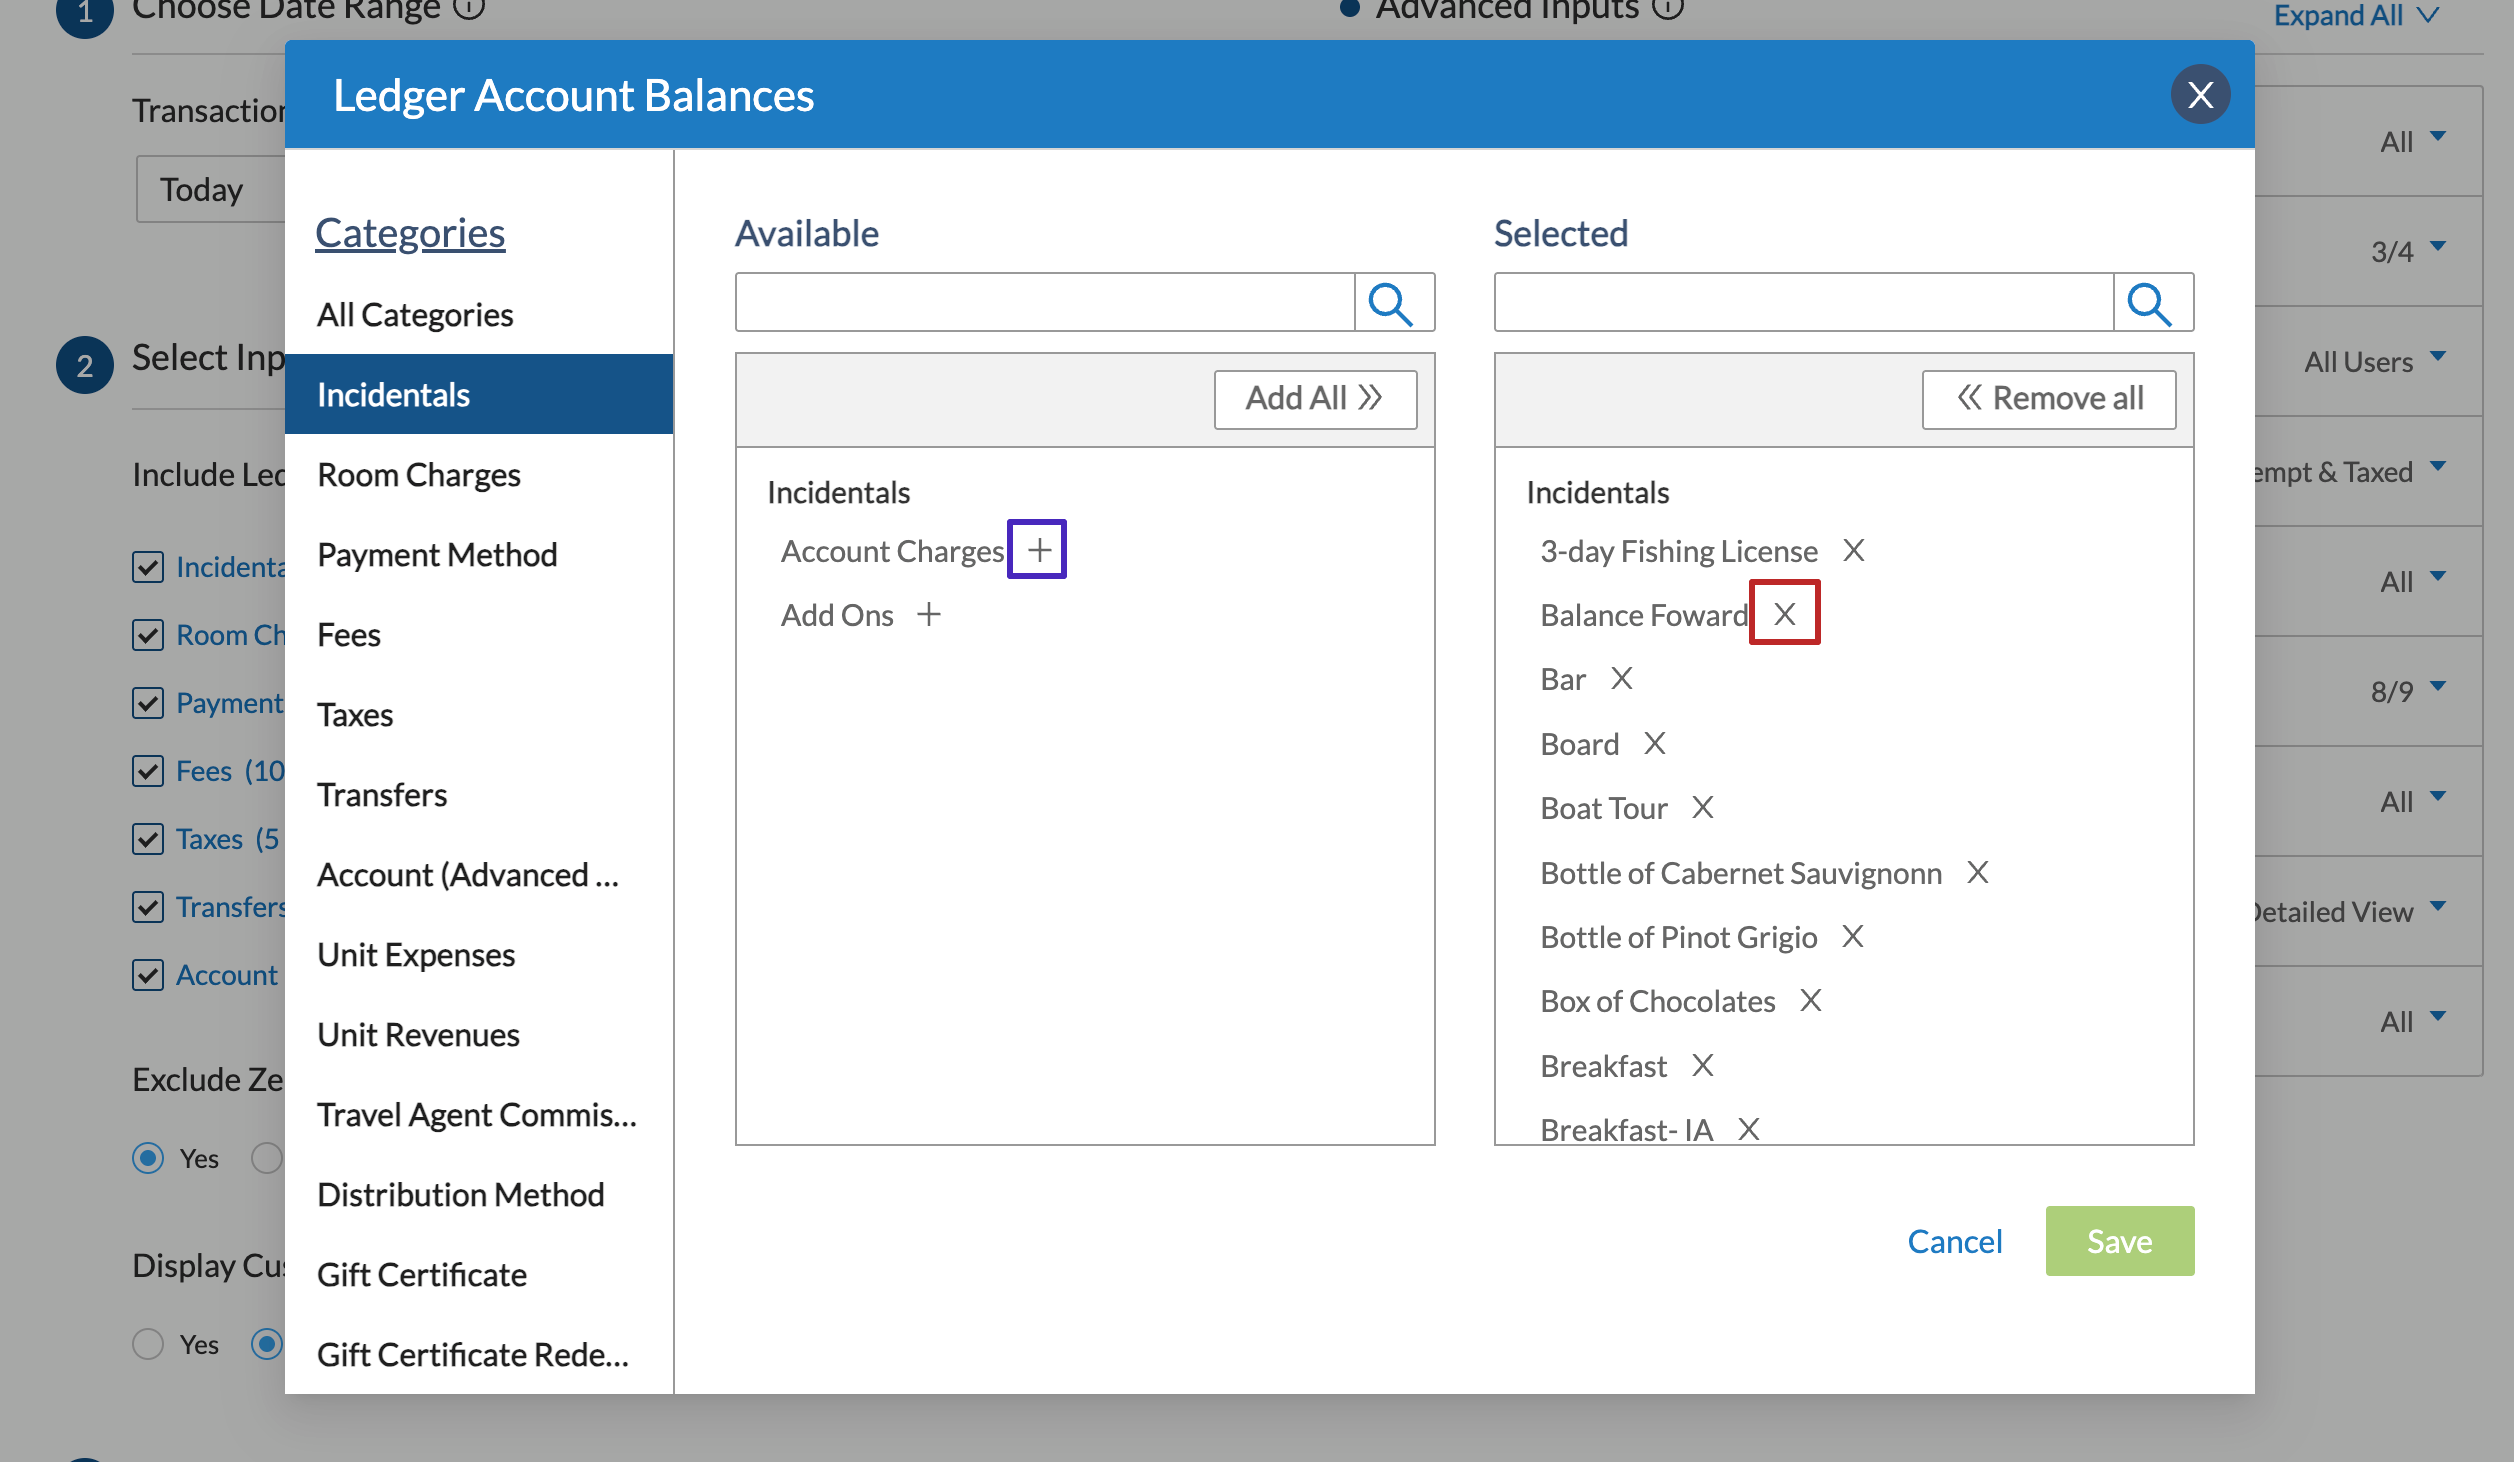This screenshot has height=1462, width=2514.
Task: Remove Boat Tour from selected list
Action: (1702, 807)
